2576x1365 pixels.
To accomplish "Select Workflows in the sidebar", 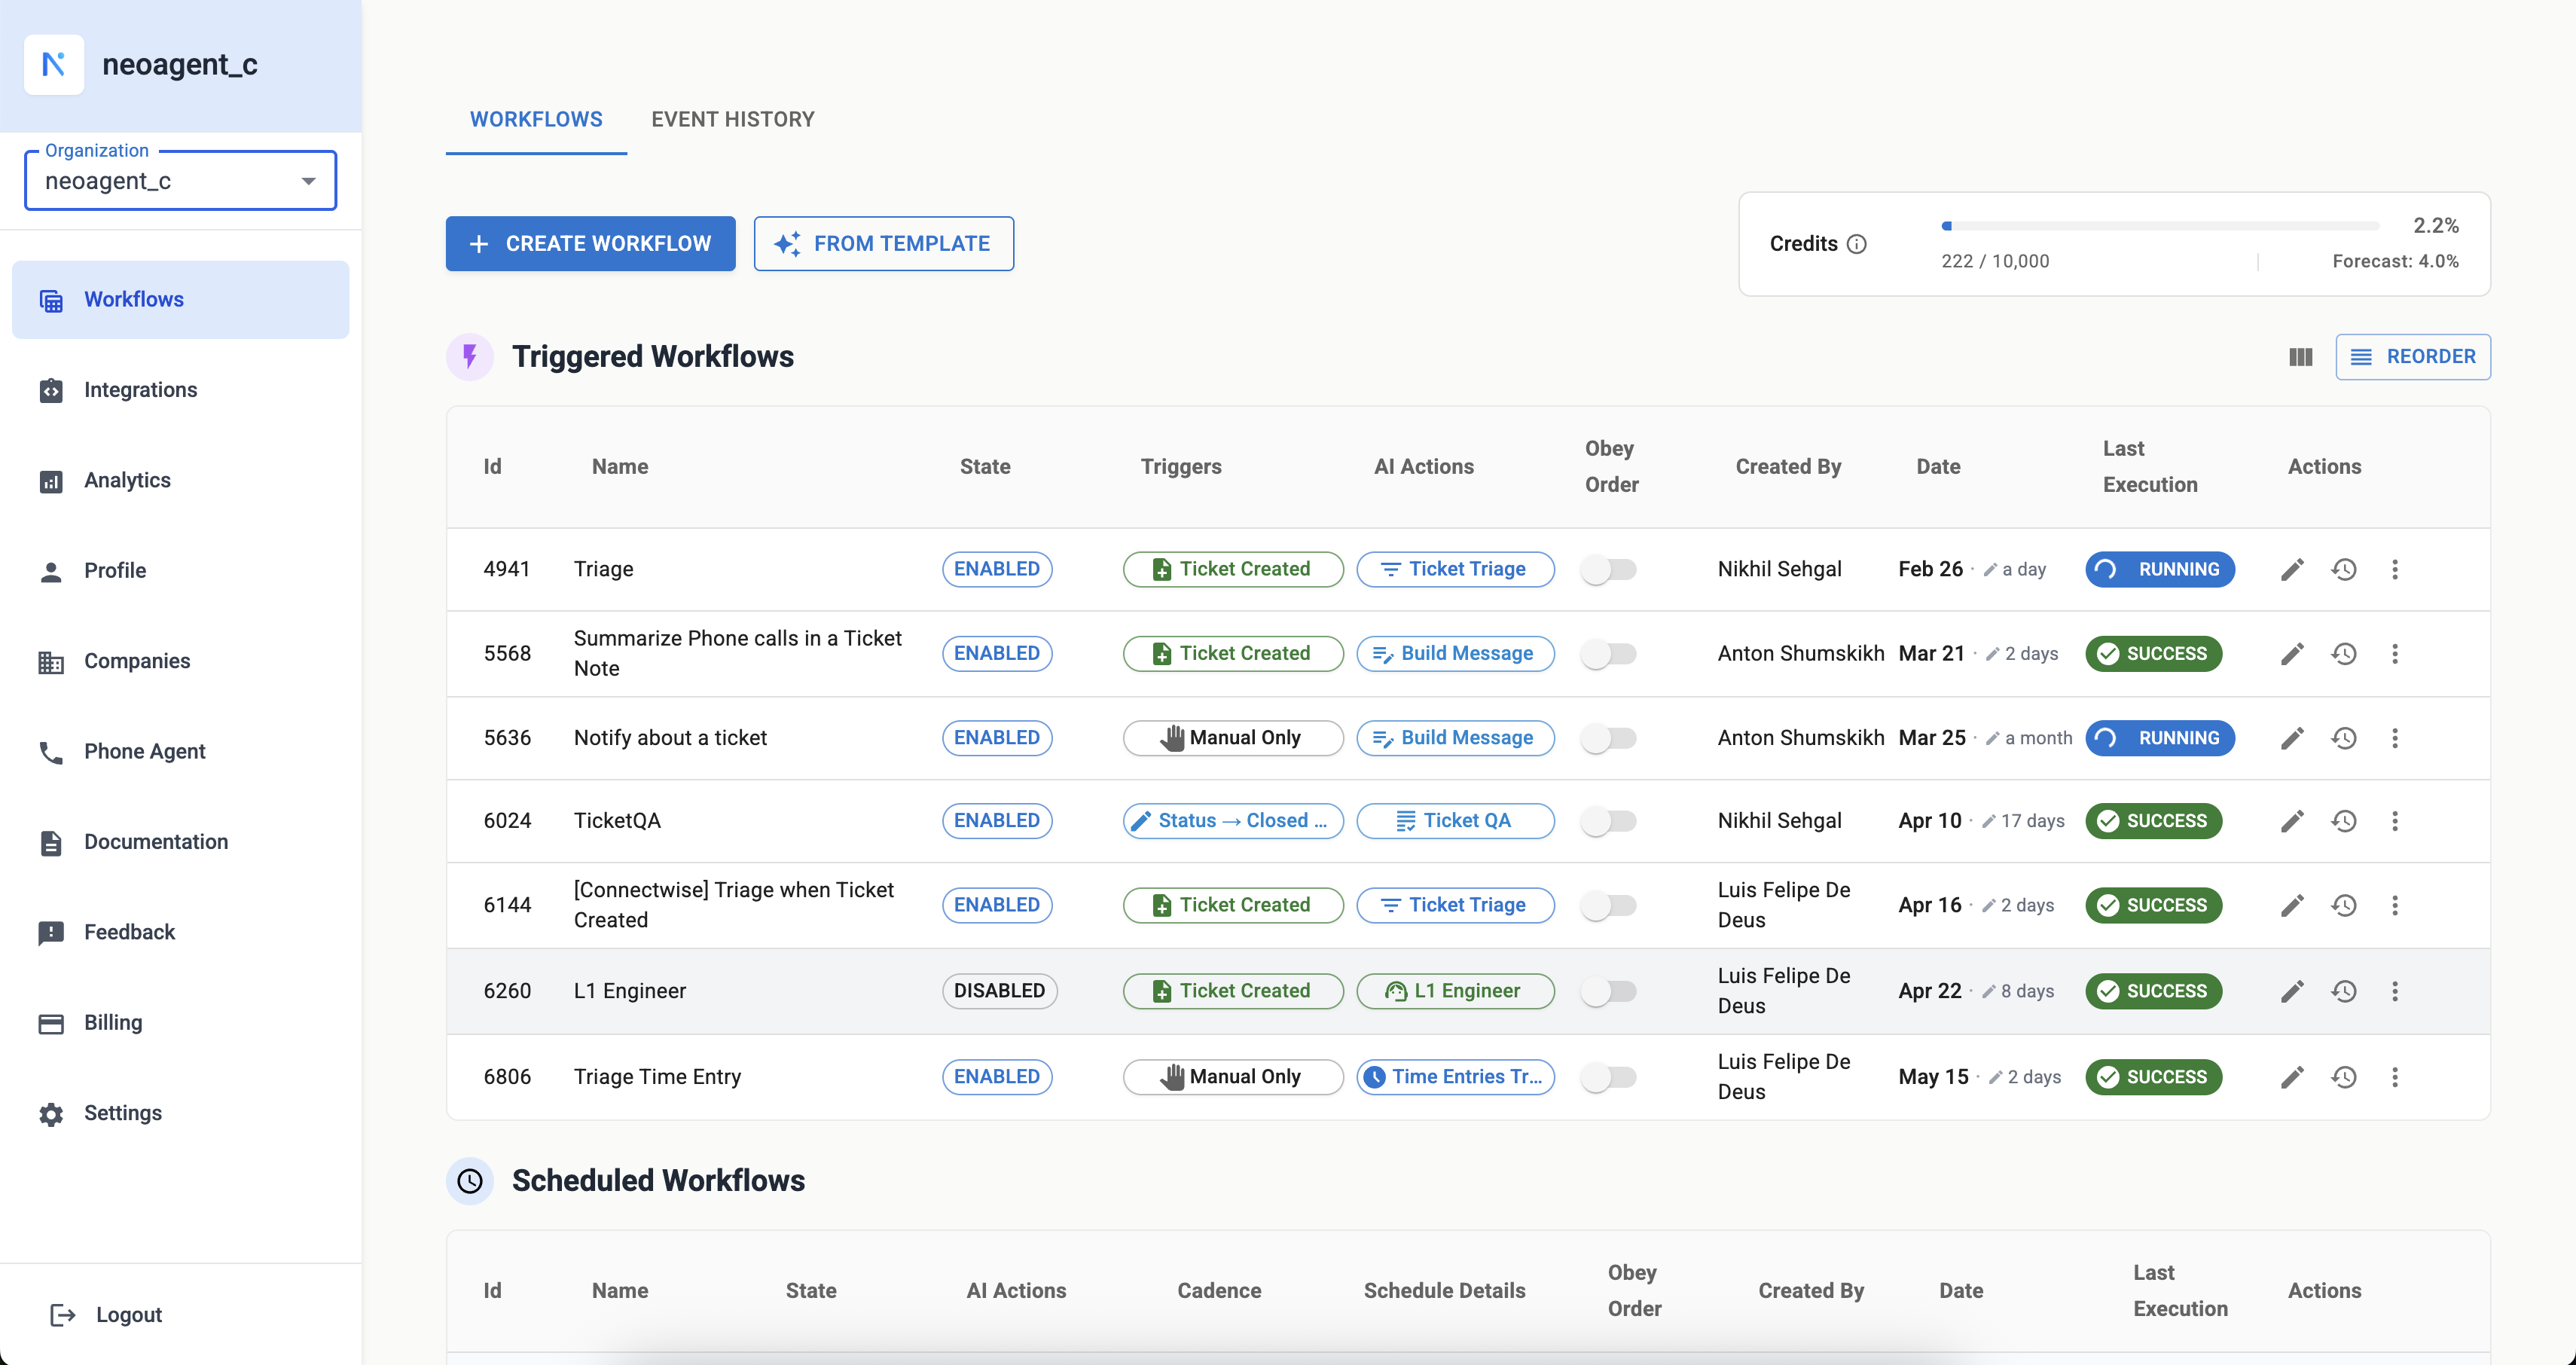I will click(x=180, y=300).
